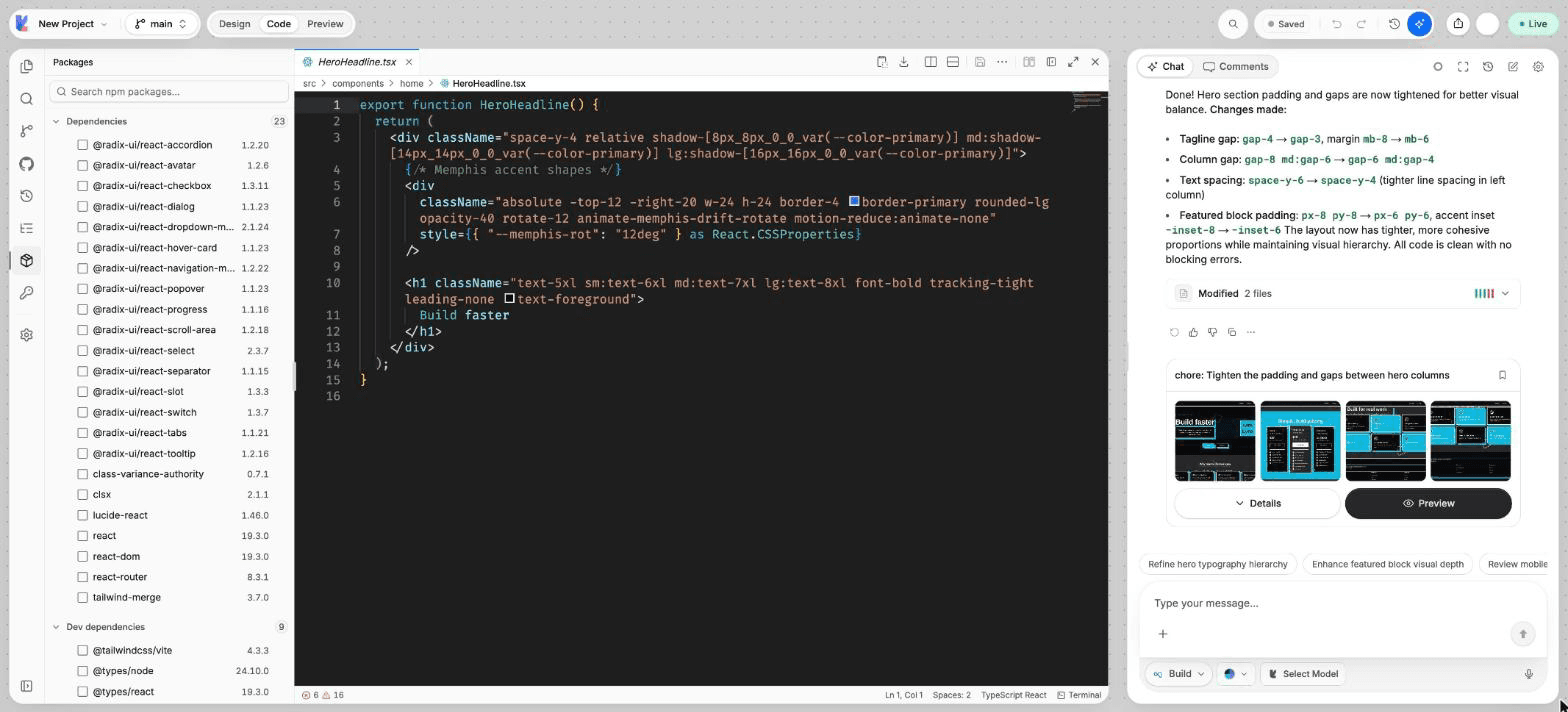This screenshot has height=712, width=1568.
Task: Open search panel in left sidebar
Action: click(27, 99)
